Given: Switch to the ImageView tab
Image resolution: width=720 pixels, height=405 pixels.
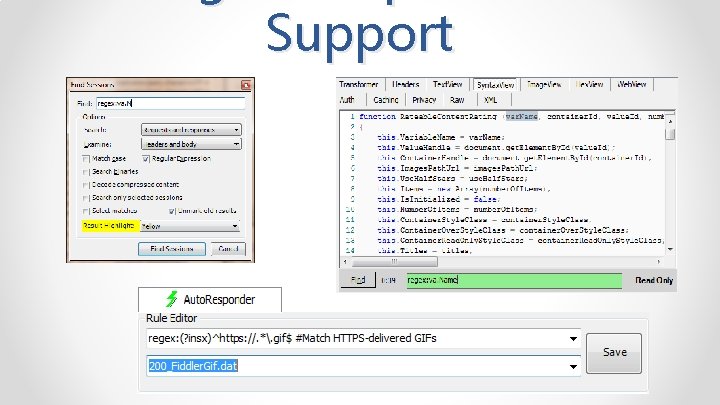Looking at the screenshot, I should [544, 84].
